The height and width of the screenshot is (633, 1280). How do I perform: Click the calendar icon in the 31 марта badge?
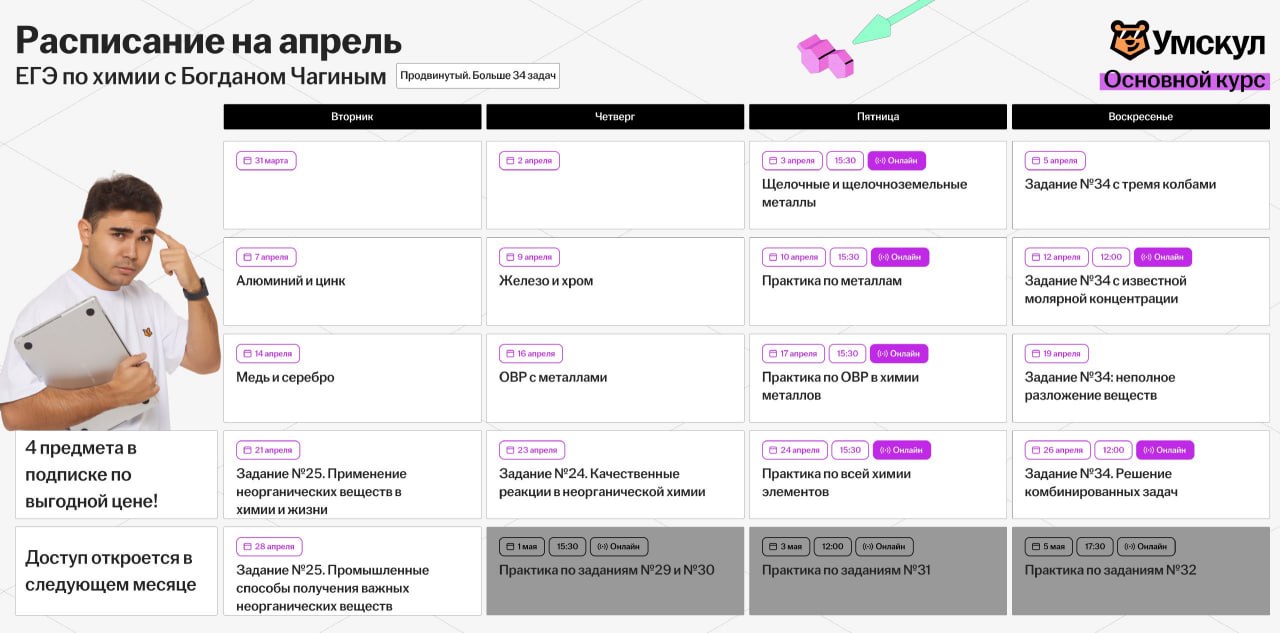coord(247,161)
